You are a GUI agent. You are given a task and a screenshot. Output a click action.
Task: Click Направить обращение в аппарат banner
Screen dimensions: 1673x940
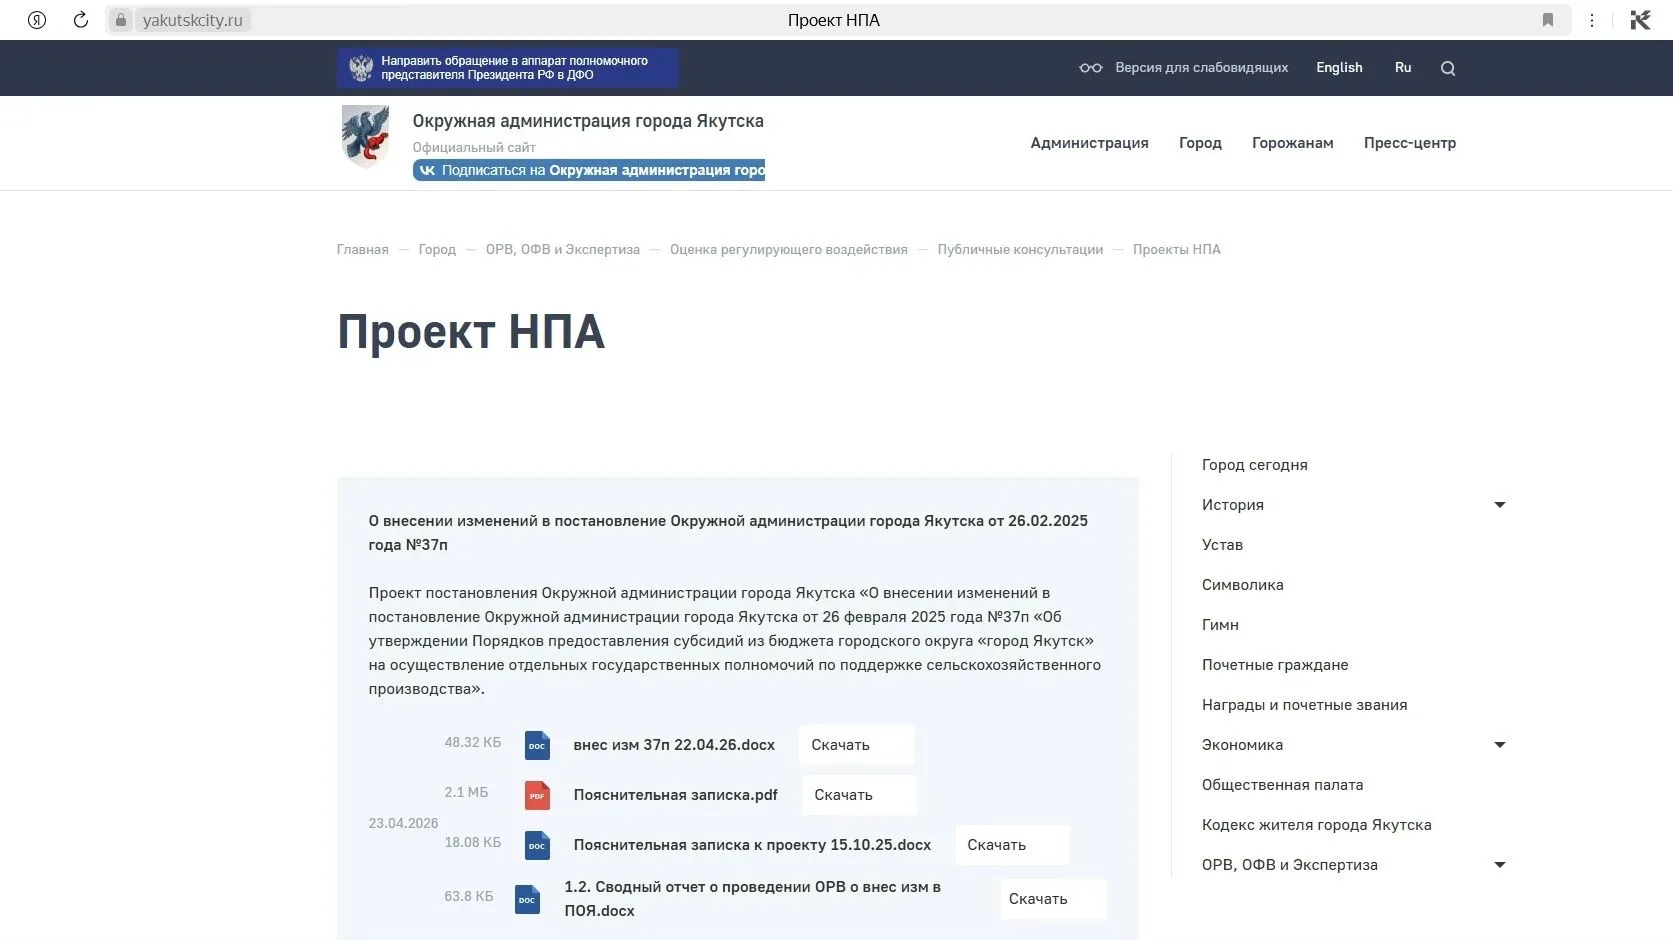click(507, 68)
